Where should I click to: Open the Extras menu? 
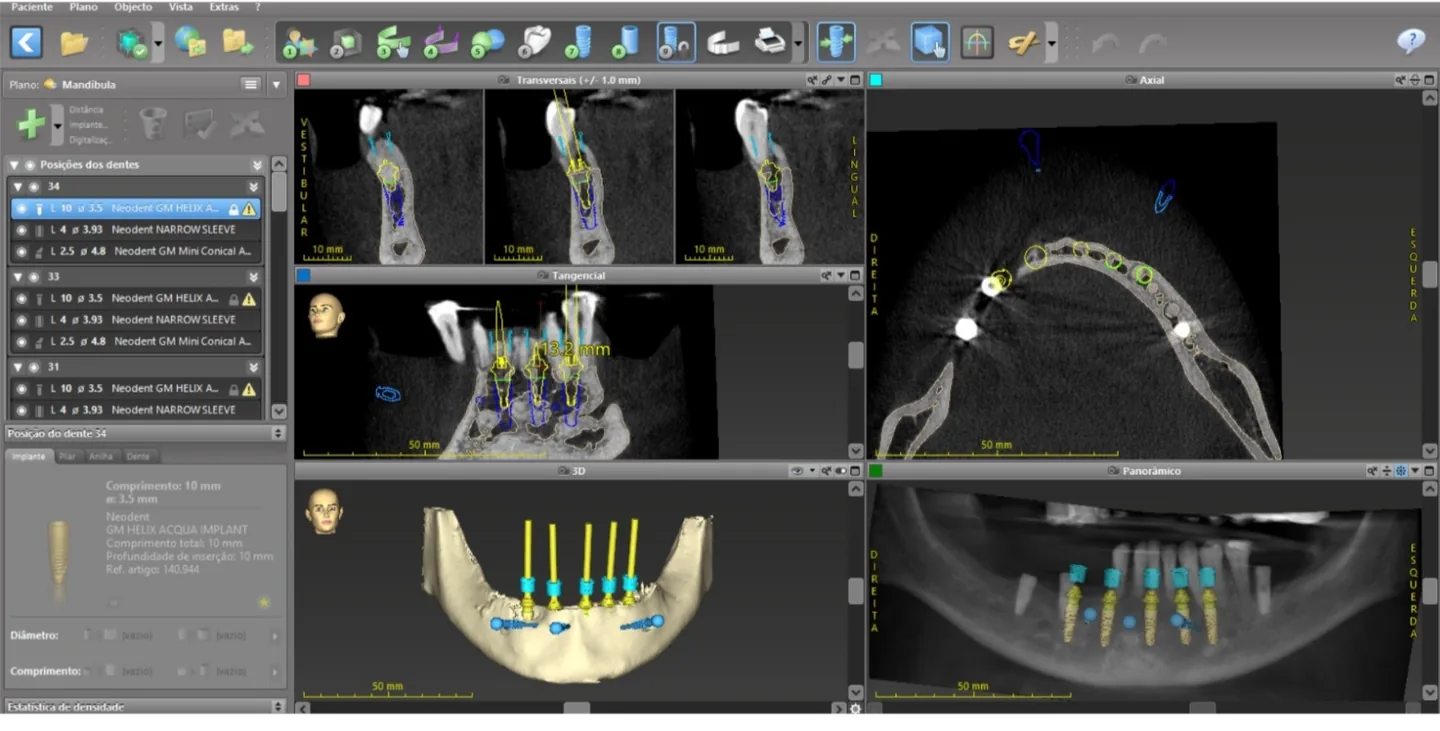point(225,7)
